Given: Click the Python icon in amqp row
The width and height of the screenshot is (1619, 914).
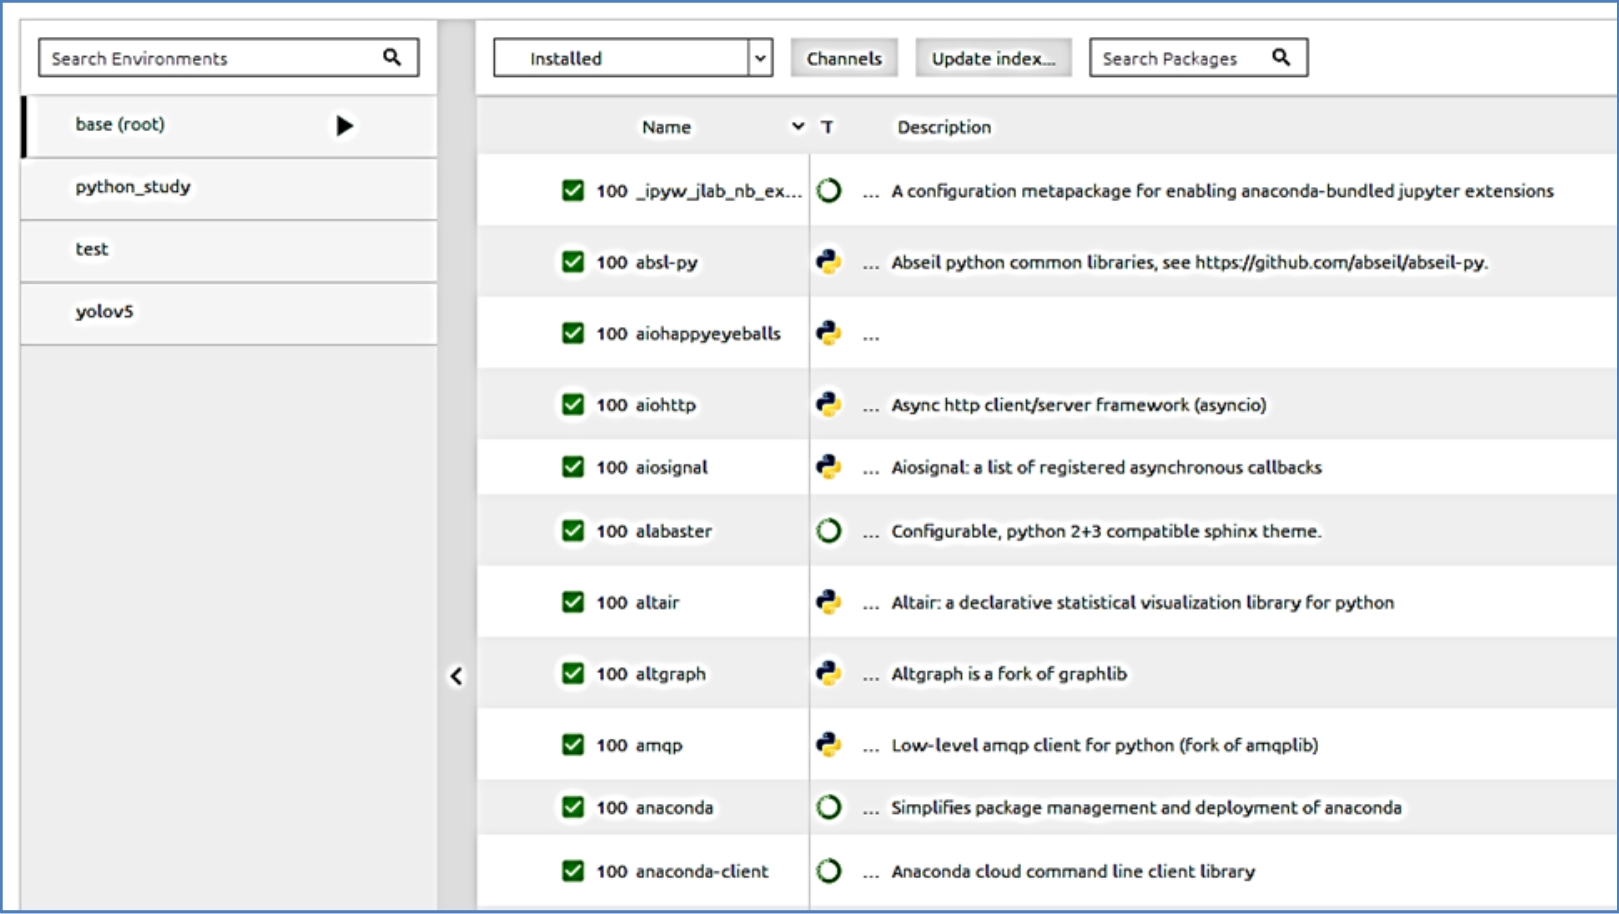Looking at the screenshot, I should tap(828, 744).
